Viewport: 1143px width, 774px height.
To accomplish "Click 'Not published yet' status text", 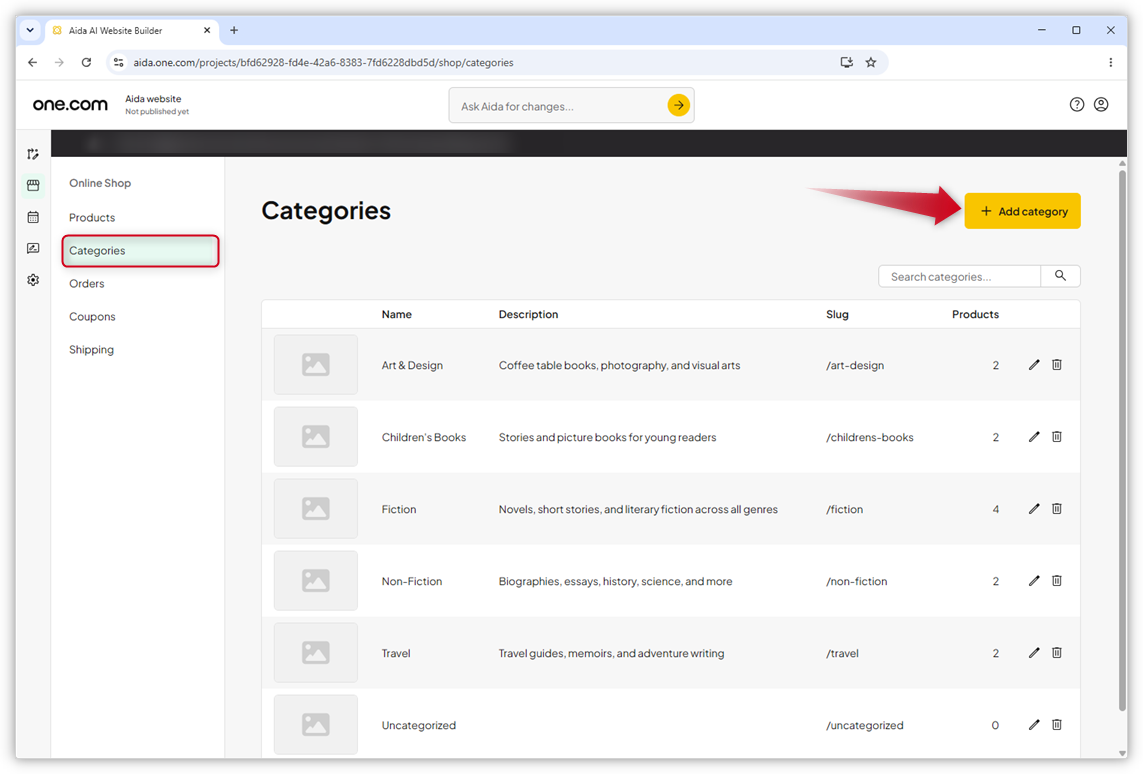I will point(157,112).
